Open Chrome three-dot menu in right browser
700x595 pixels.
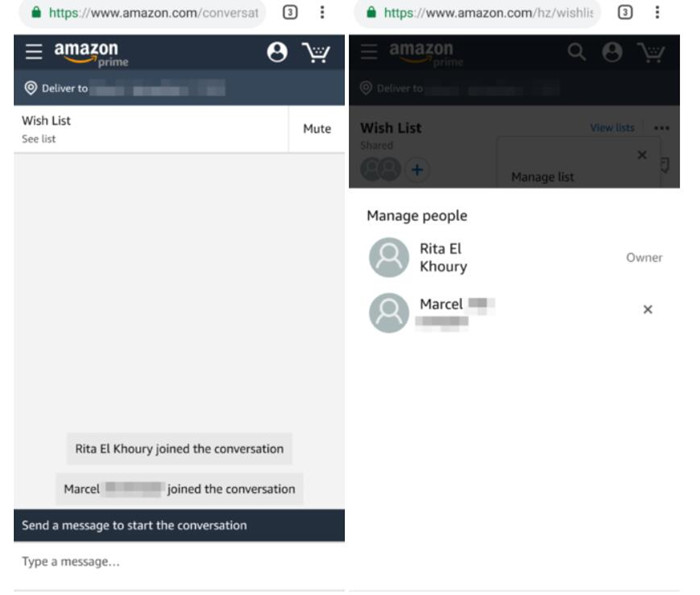(657, 12)
